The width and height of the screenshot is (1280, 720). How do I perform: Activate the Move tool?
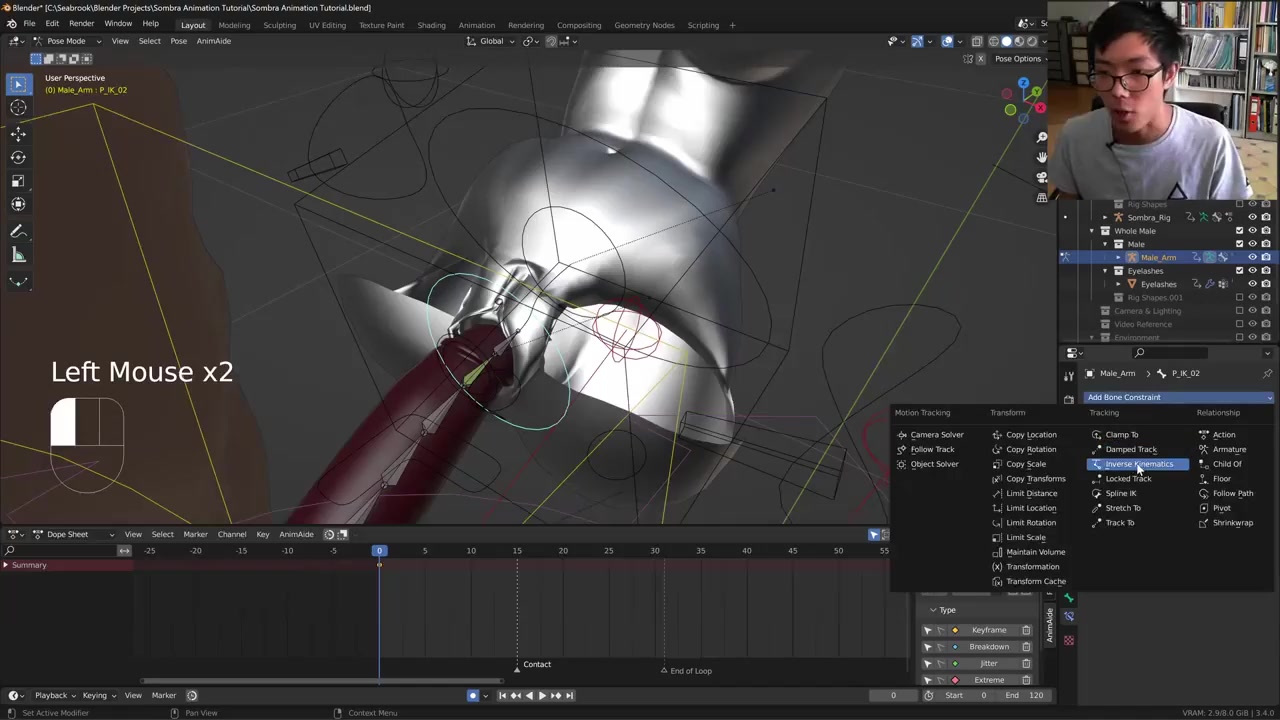click(18, 133)
